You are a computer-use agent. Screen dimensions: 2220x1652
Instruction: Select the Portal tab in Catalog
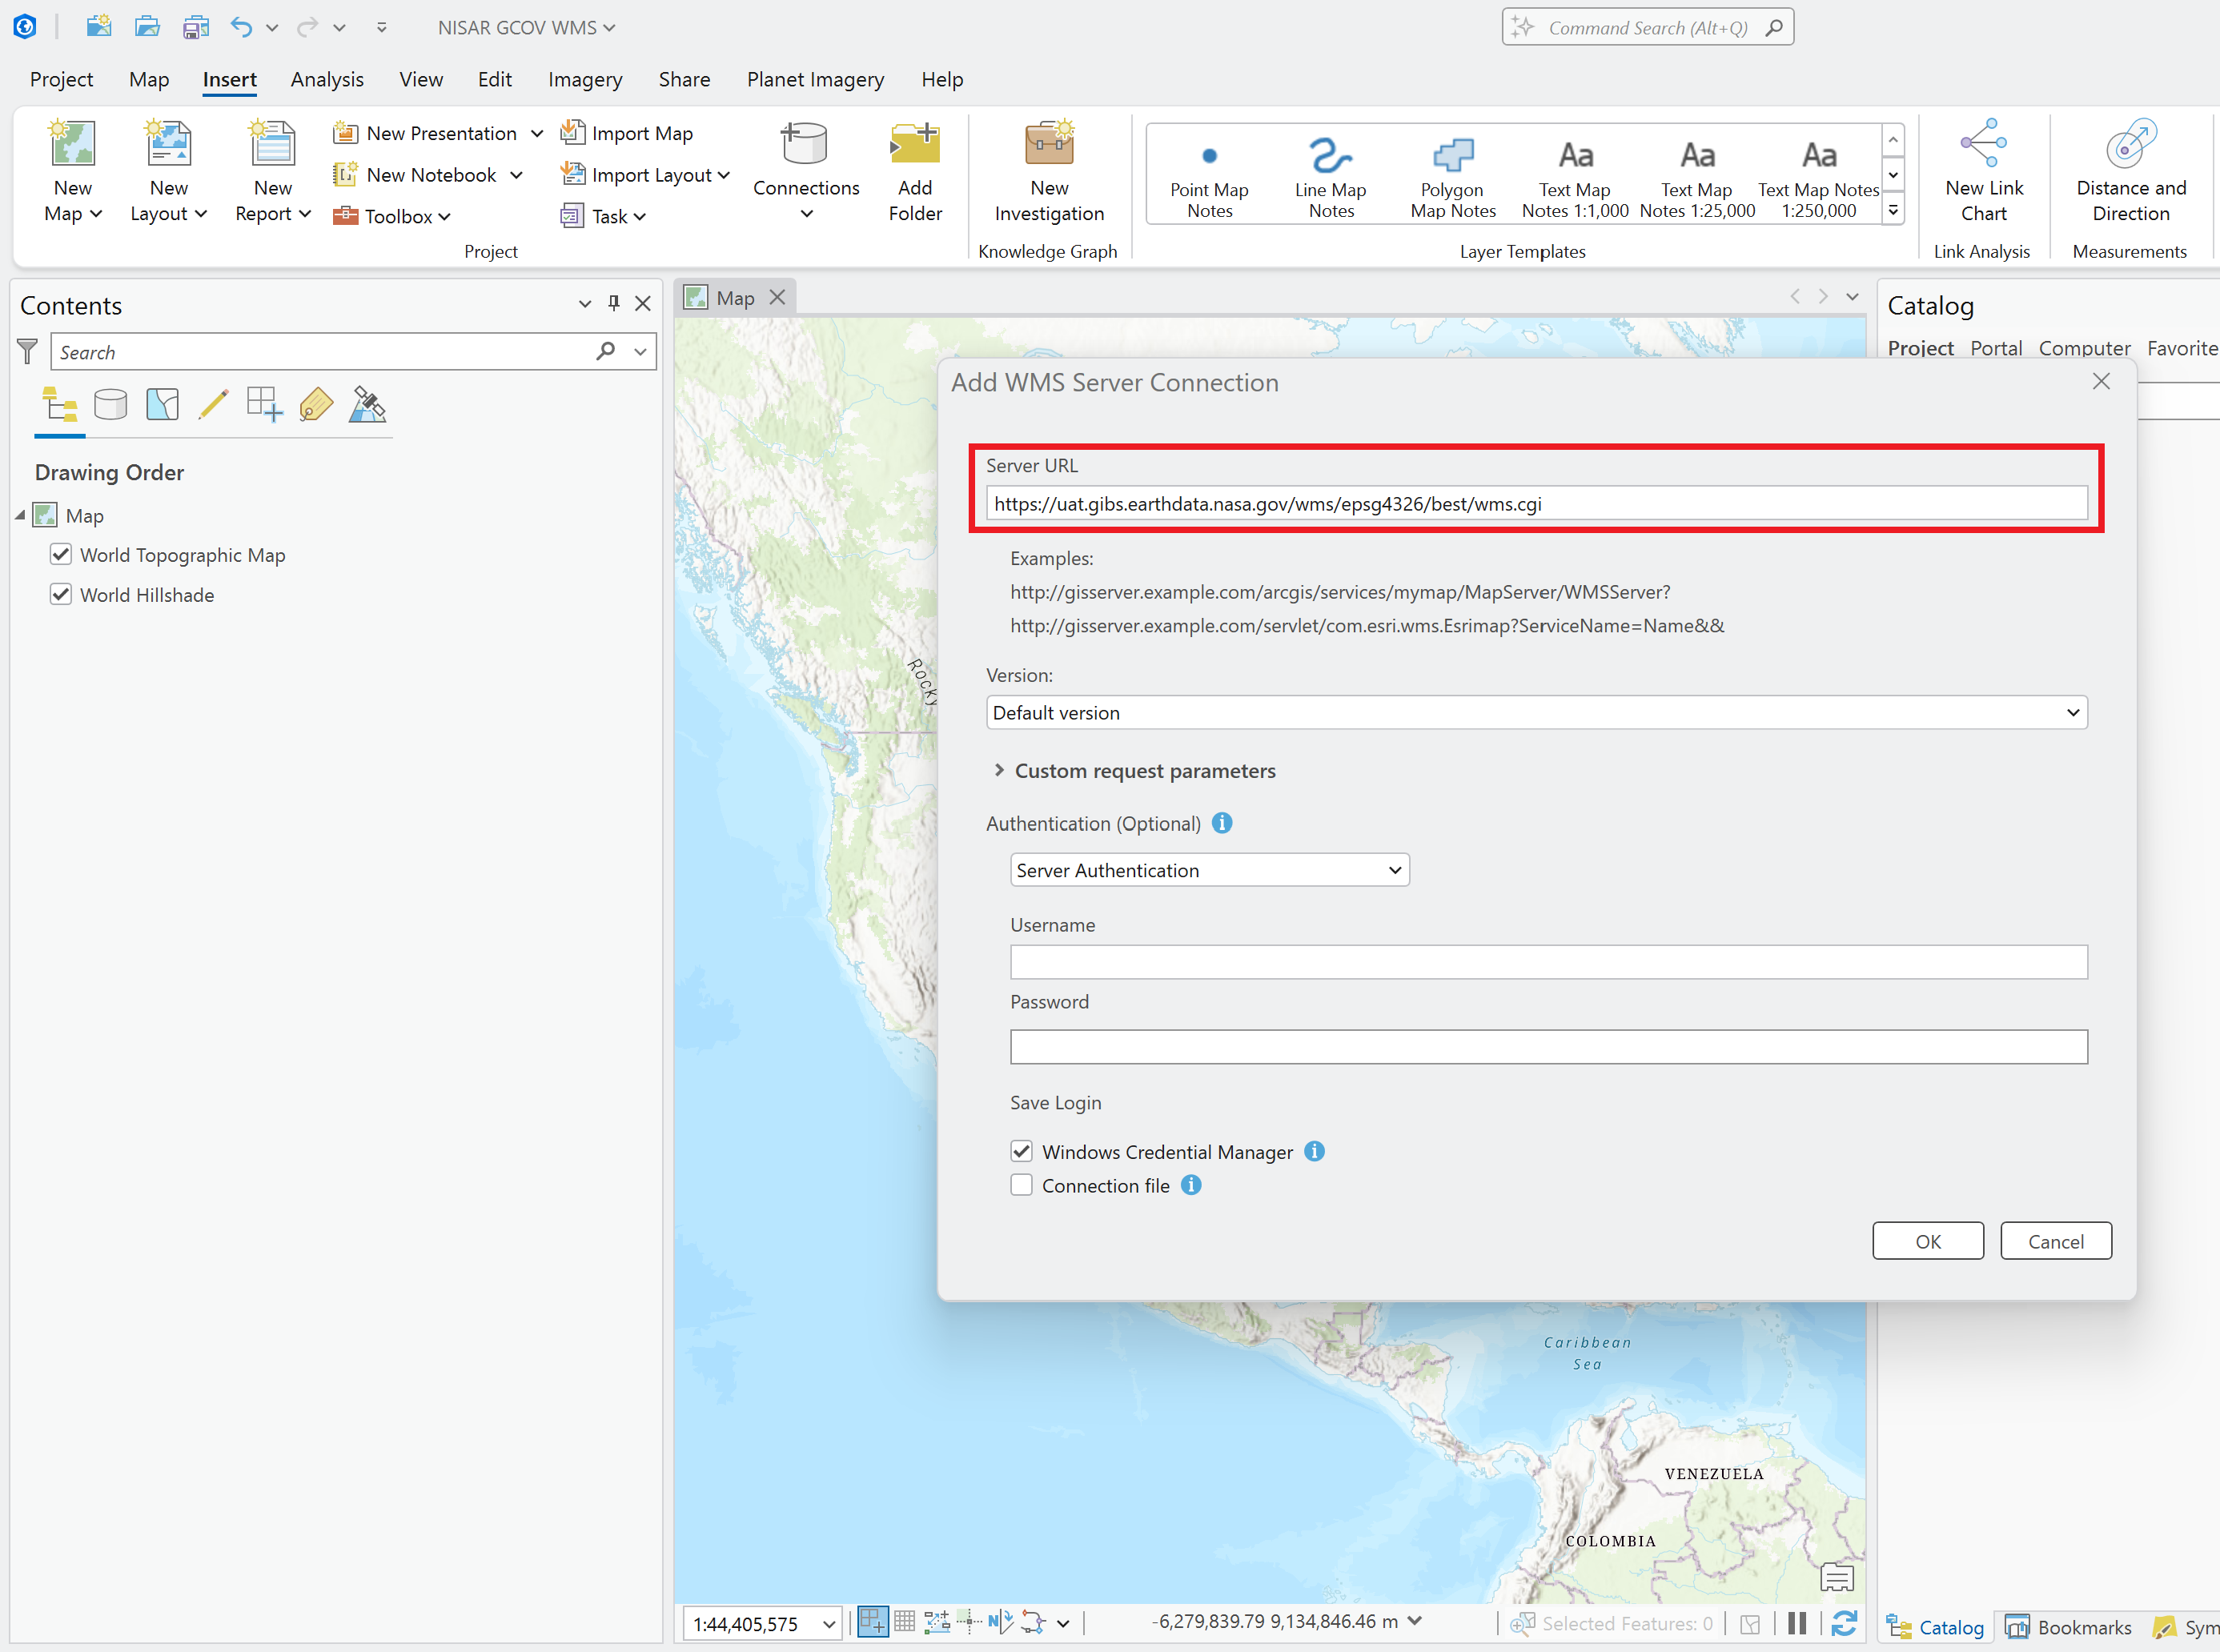pos(1996,348)
